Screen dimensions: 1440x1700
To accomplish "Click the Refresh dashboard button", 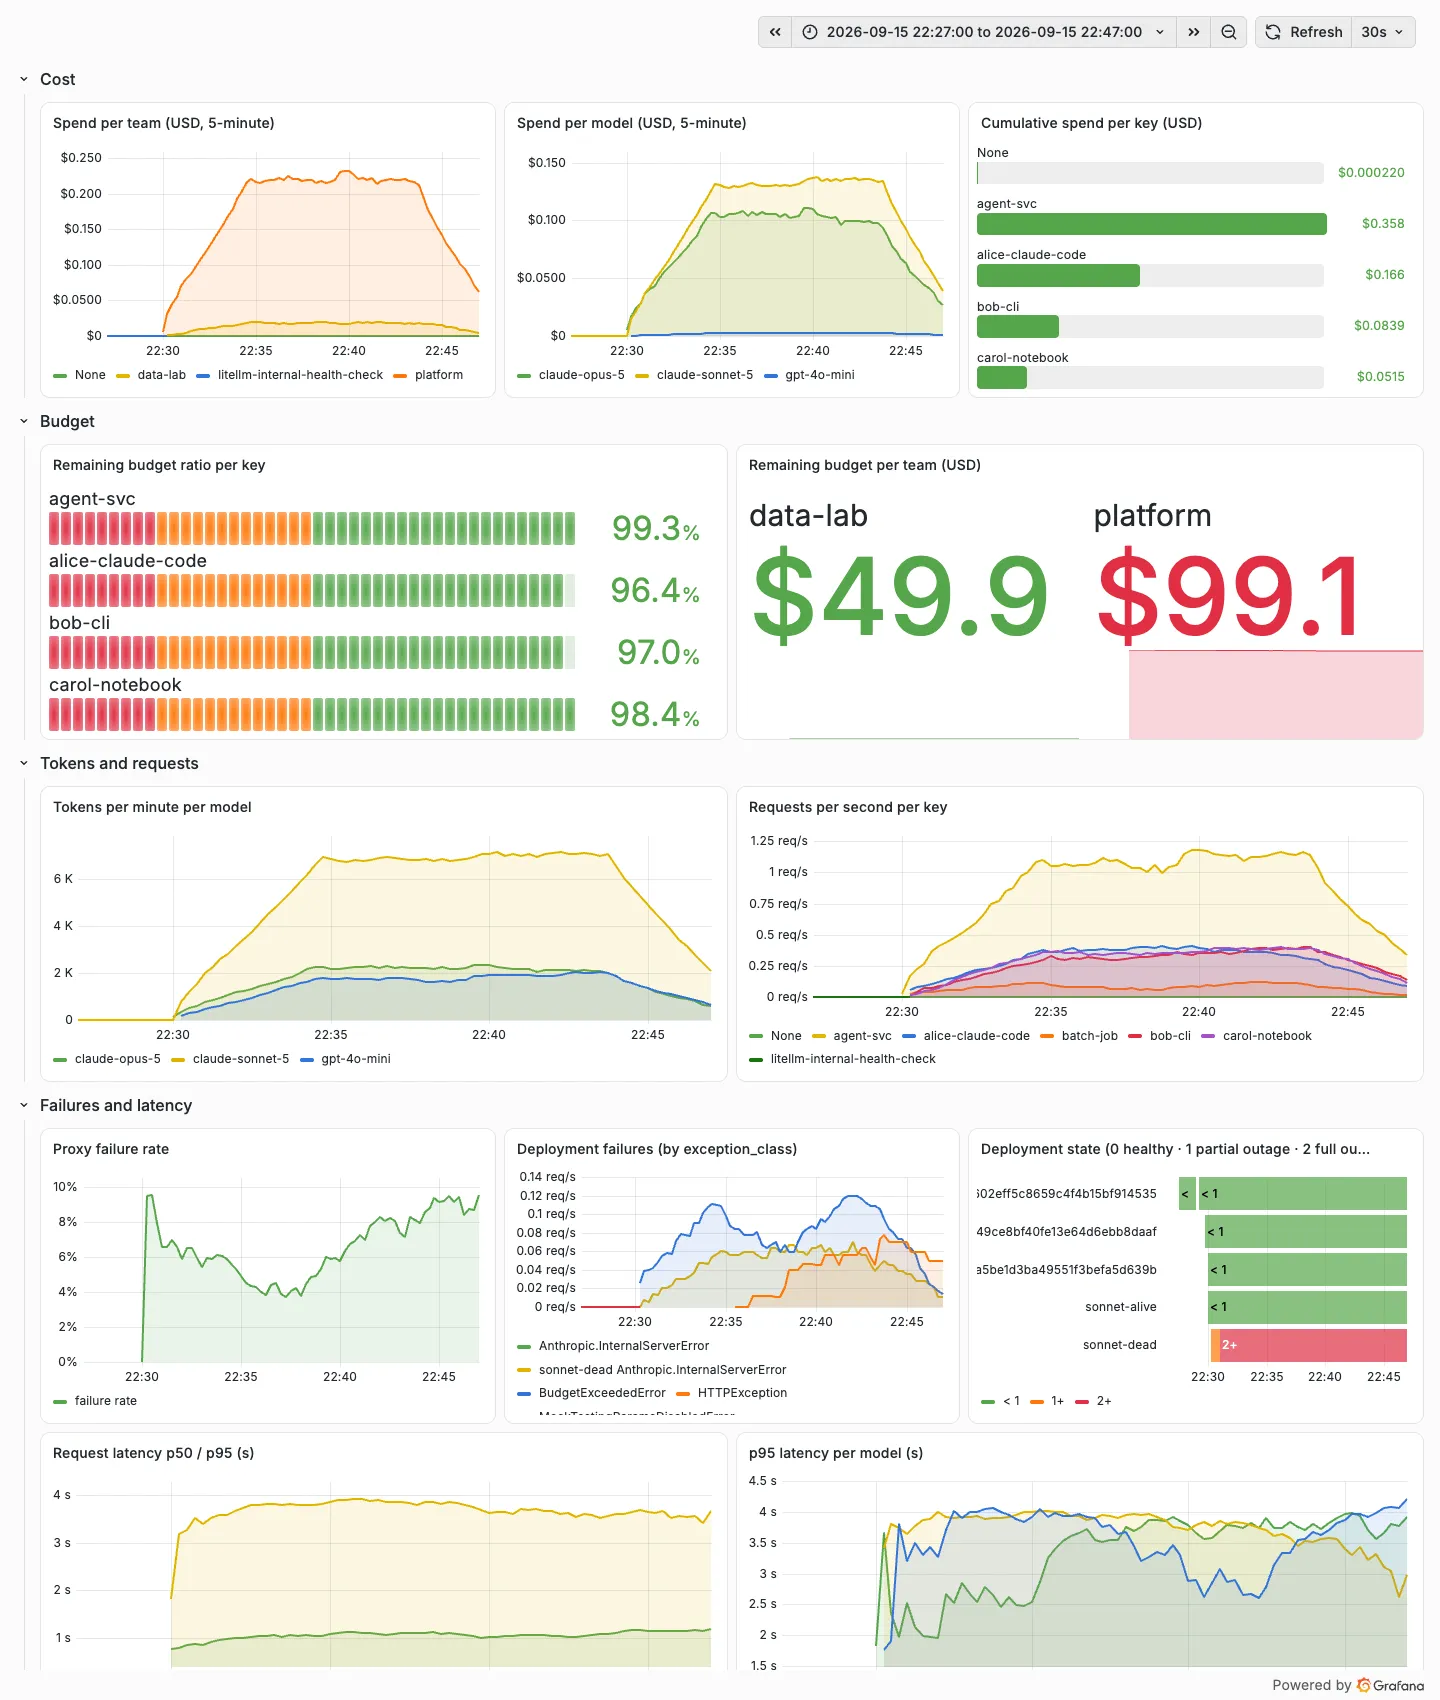I will (1304, 32).
